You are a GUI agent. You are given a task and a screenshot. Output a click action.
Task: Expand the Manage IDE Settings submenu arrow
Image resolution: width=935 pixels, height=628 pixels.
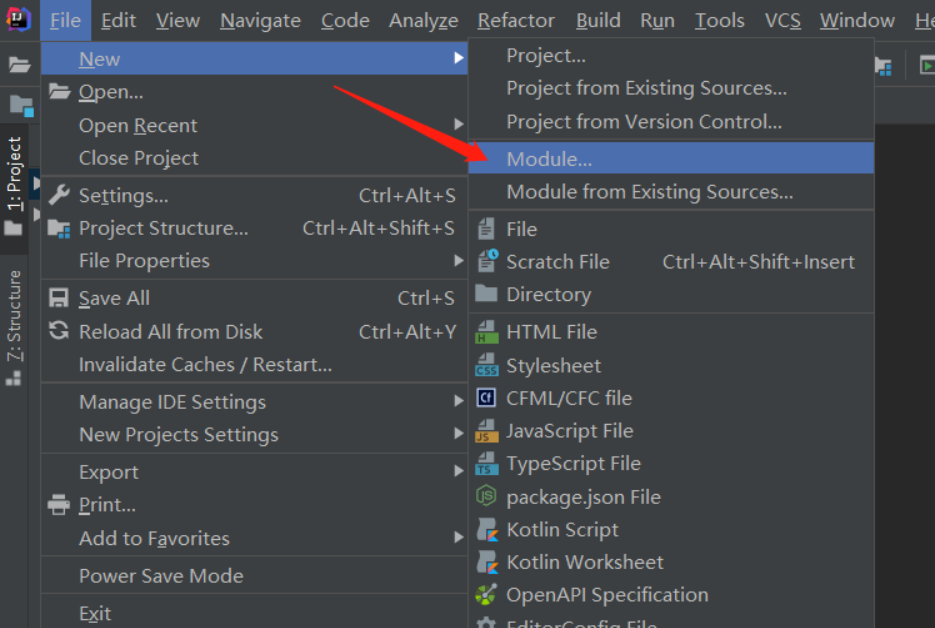click(x=458, y=400)
